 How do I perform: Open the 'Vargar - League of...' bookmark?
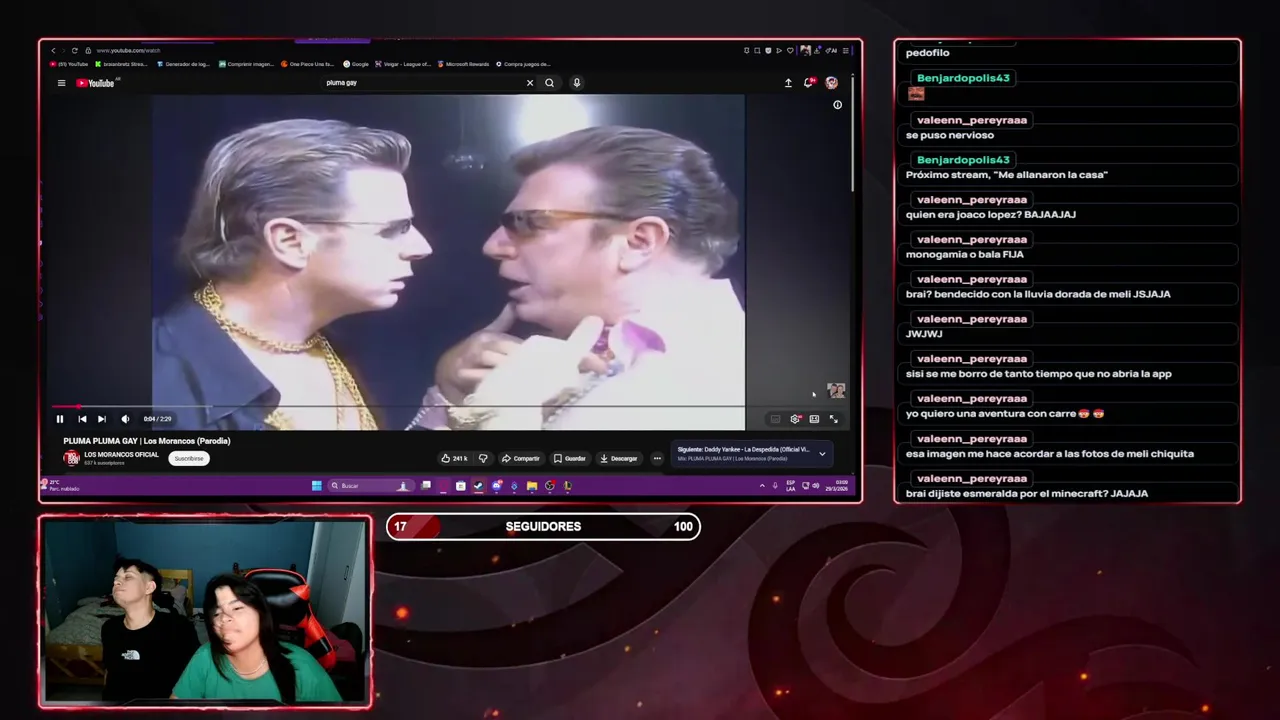[403, 64]
